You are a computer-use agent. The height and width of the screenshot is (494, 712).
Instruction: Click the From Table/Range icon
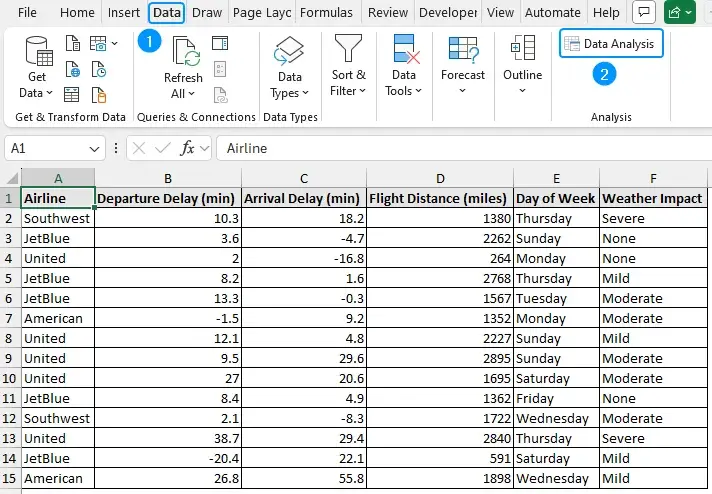coord(72,95)
